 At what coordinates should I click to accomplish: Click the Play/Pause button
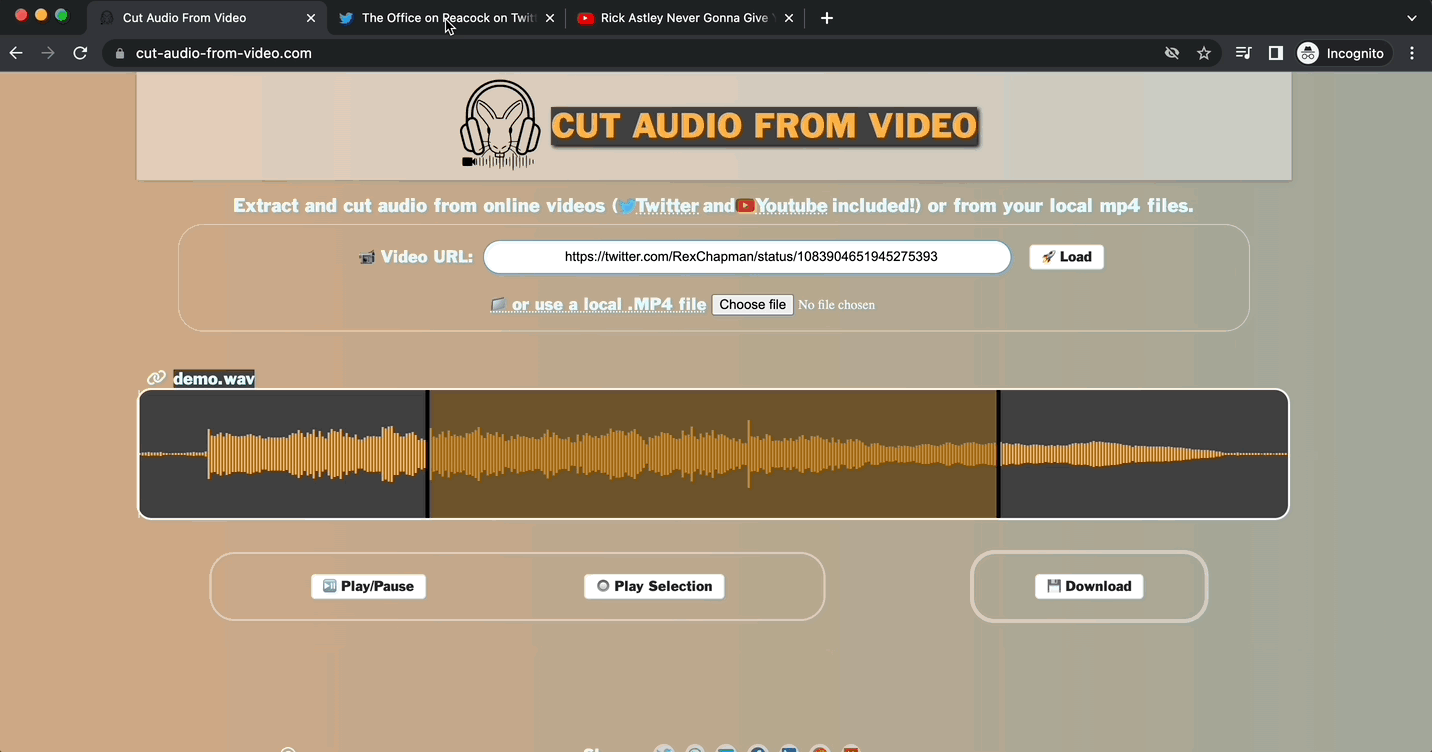click(368, 586)
